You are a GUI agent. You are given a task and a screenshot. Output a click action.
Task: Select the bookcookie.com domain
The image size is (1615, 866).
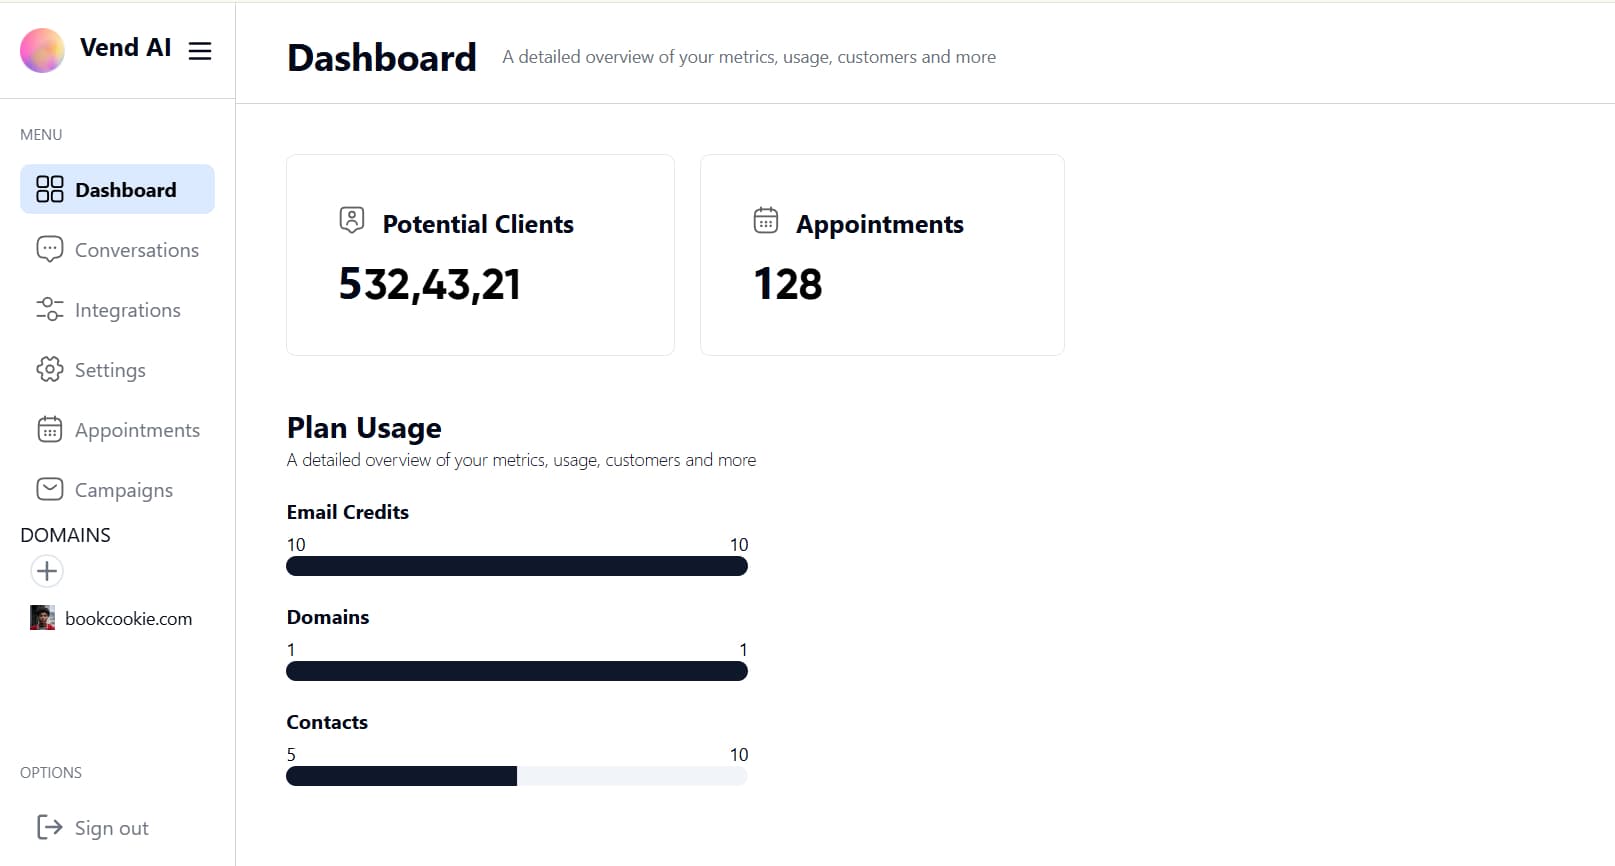[x=128, y=619]
